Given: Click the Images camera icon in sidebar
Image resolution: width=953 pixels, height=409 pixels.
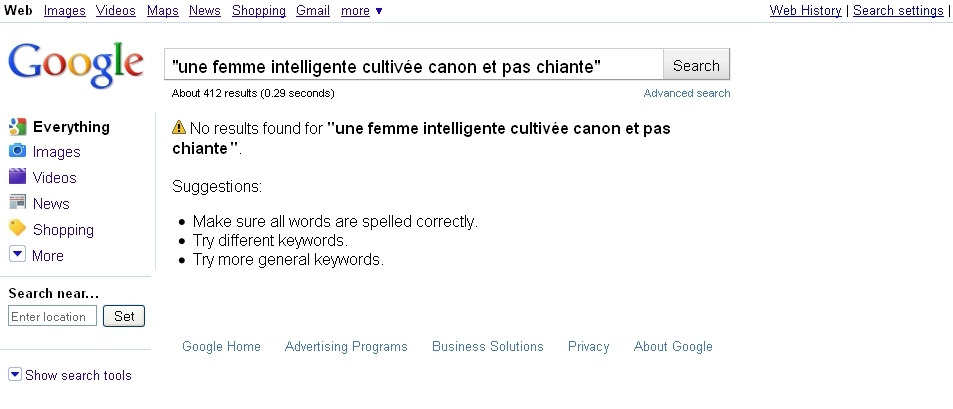Looking at the screenshot, I should tap(17, 152).
